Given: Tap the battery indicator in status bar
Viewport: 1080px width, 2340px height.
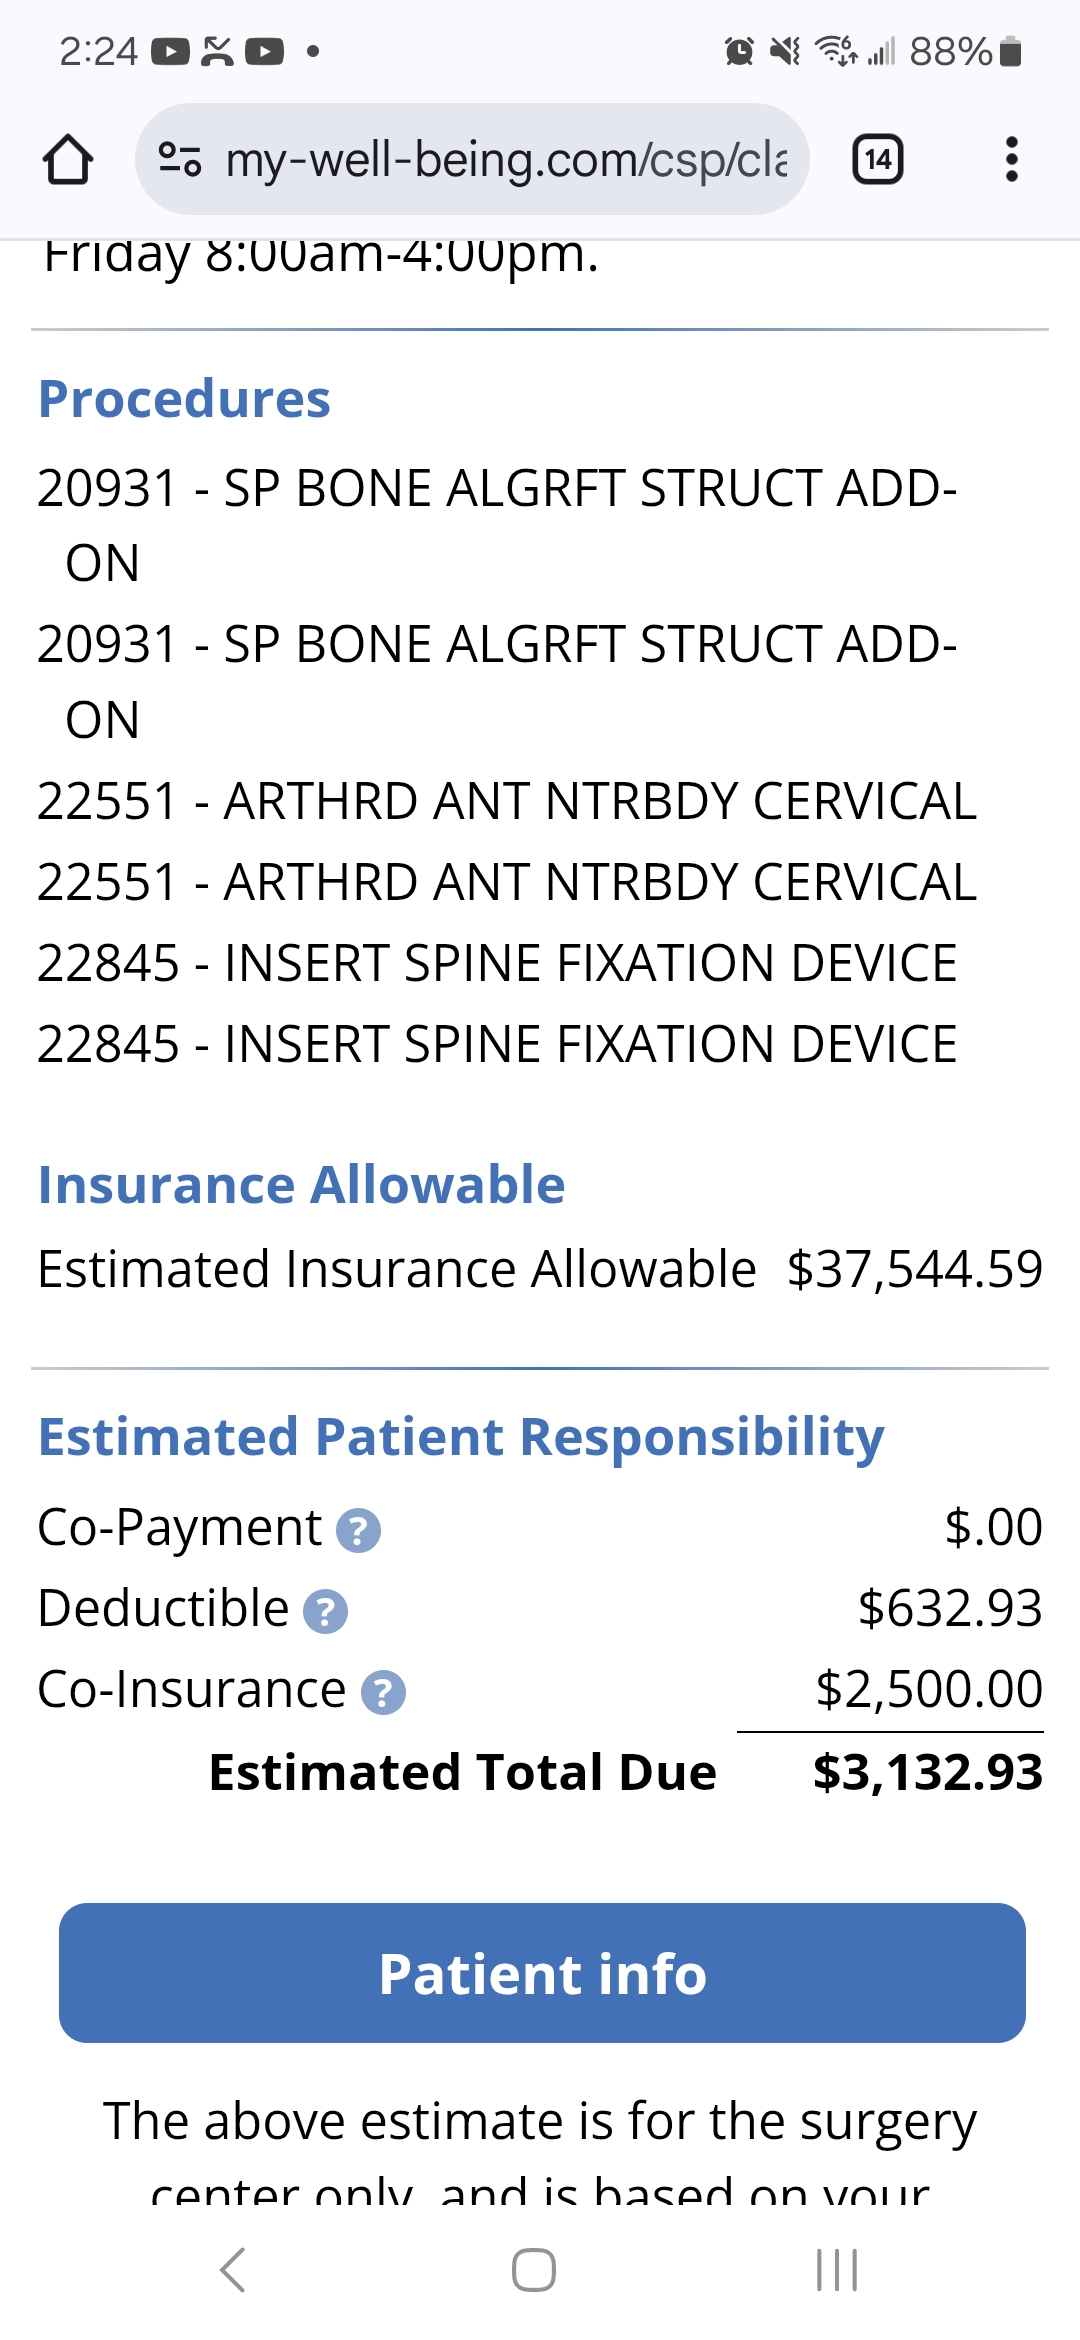Looking at the screenshot, I should point(1011,51).
